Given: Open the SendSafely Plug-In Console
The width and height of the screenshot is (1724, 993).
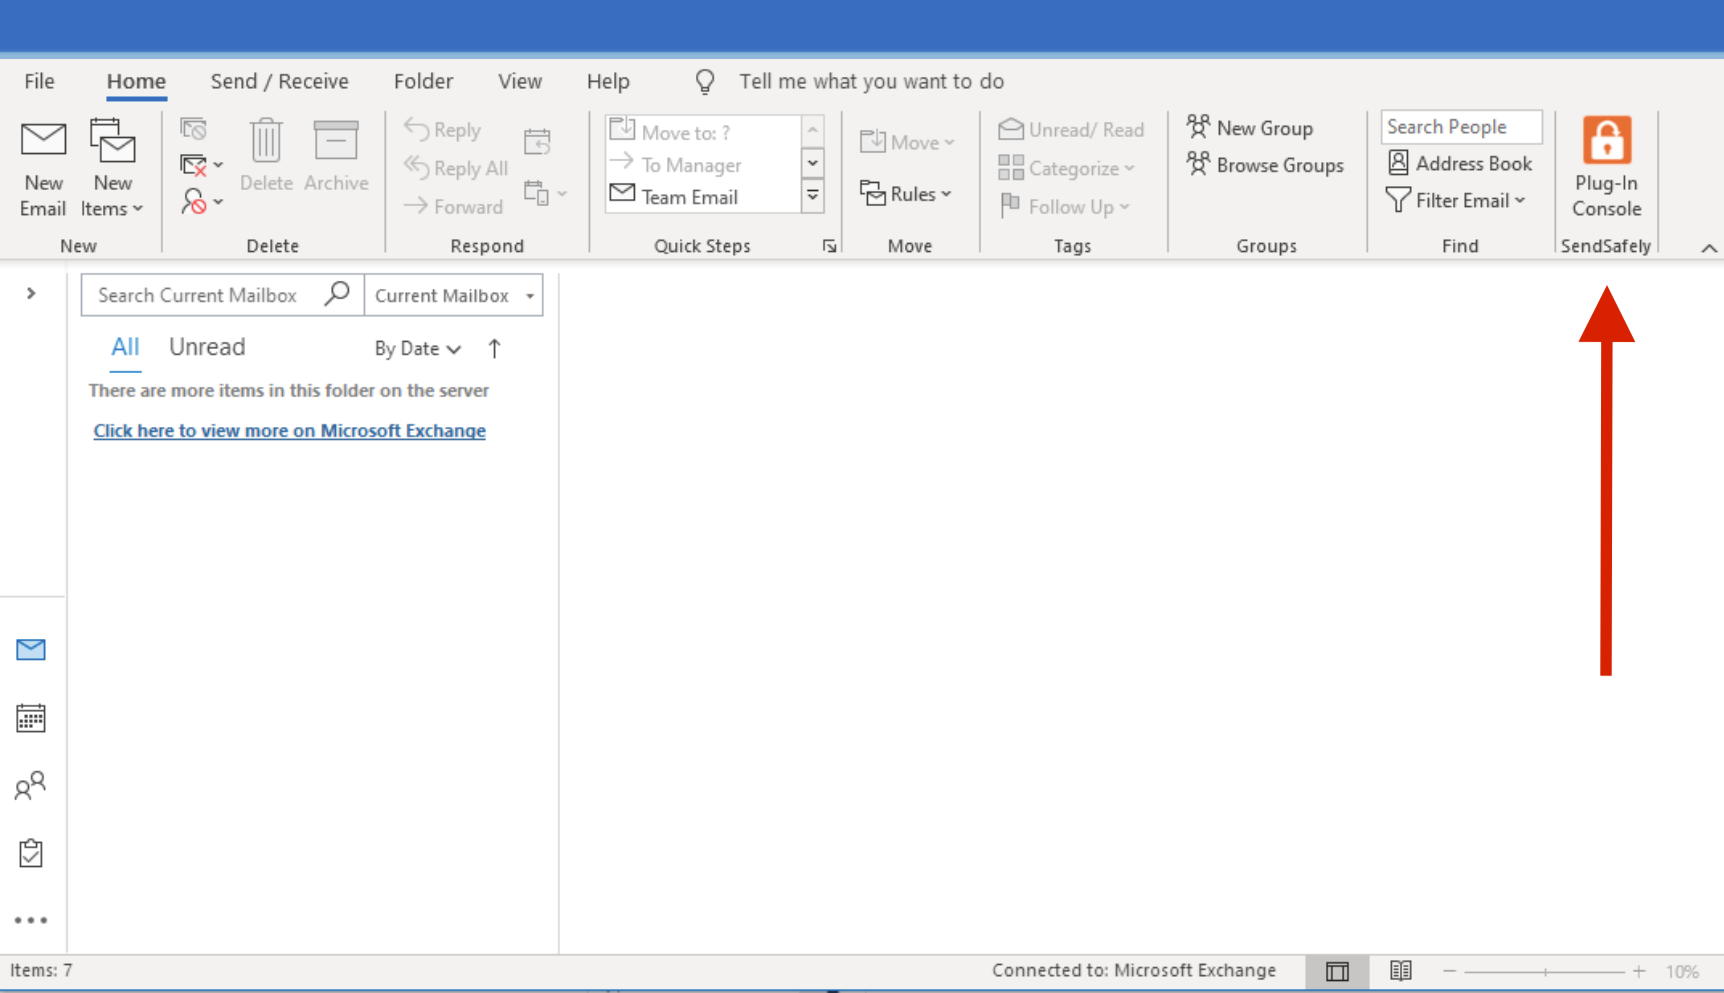Looking at the screenshot, I should tap(1606, 168).
